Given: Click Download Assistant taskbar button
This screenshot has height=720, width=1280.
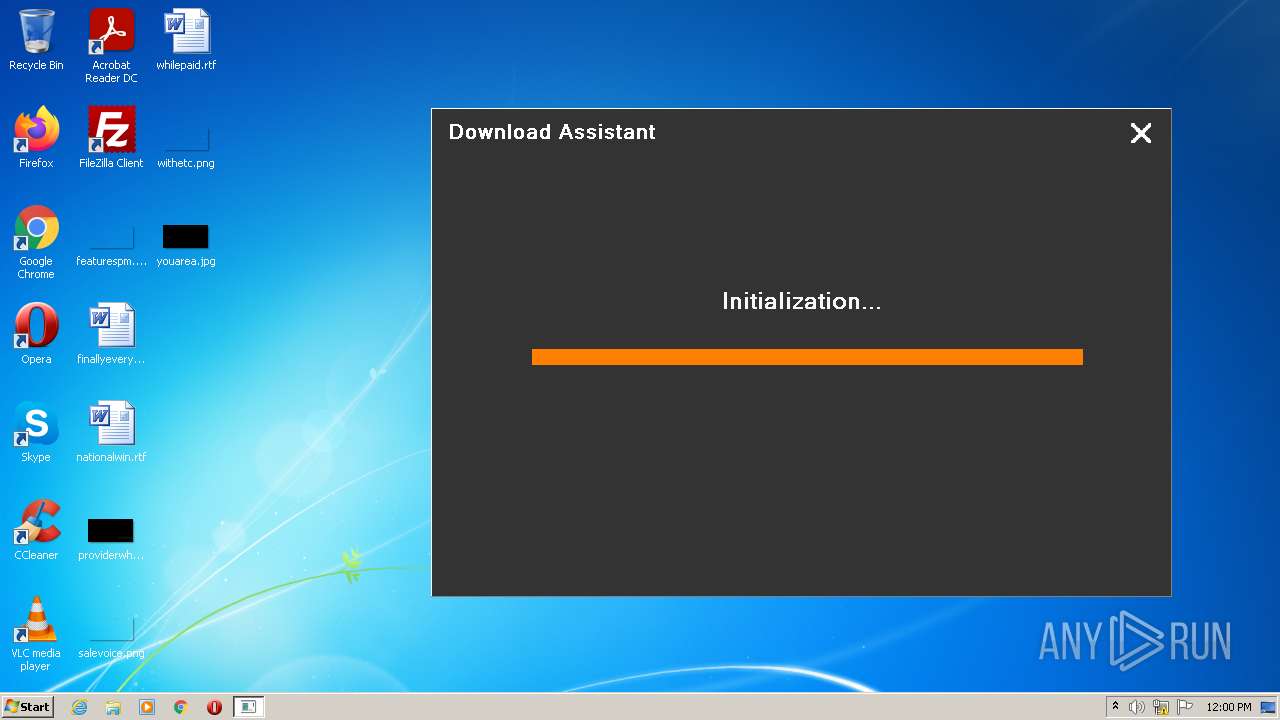Looking at the screenshot, I should (x=248, y=707).
